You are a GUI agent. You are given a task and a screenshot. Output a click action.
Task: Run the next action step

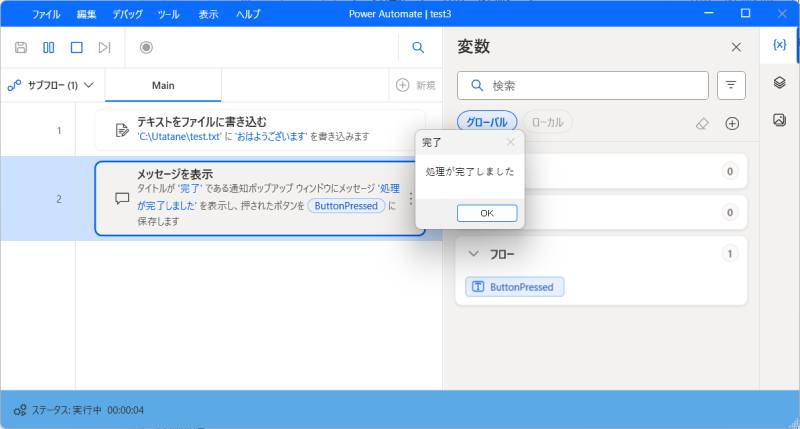click(x=104, y=47)
